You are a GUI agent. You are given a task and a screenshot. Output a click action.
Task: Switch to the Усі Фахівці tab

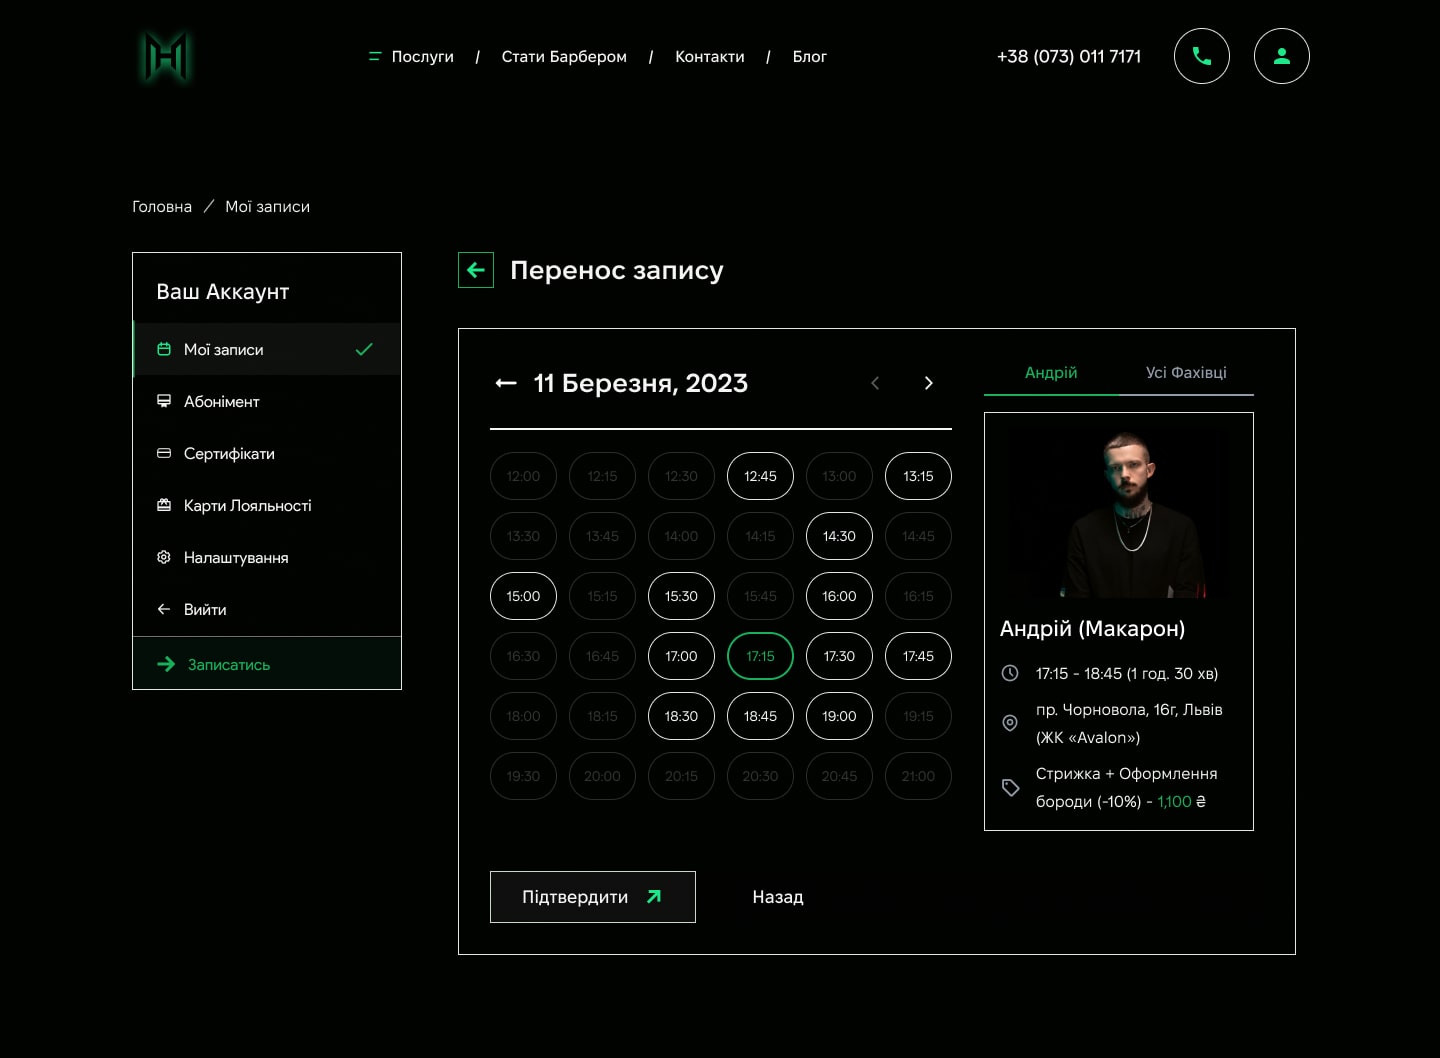(x=1186, y=372)
